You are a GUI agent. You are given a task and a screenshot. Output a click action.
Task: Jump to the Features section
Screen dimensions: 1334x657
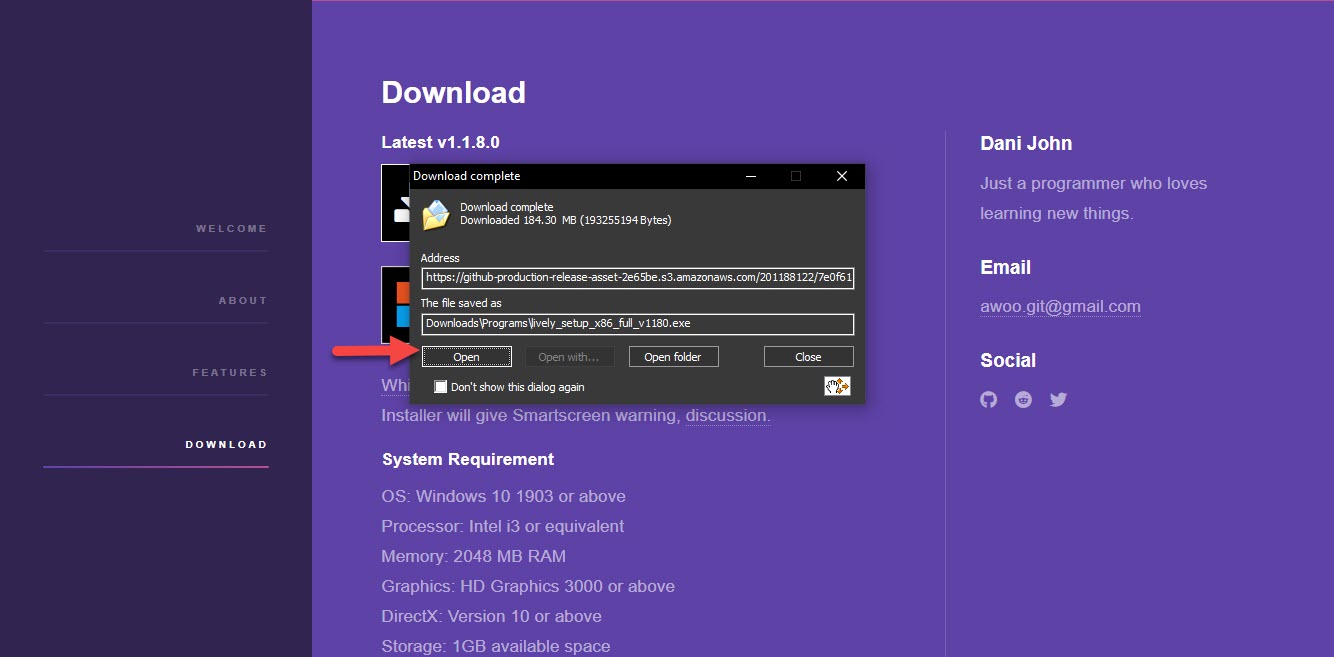click(x=230, y=373)
